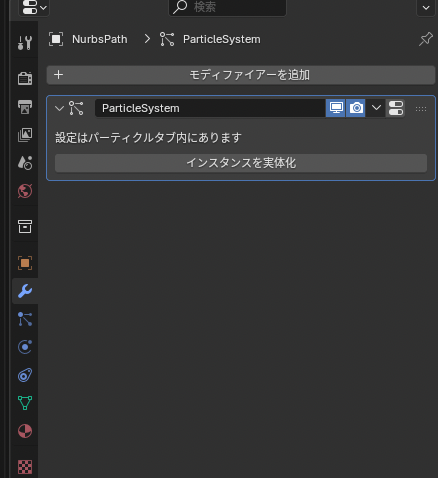Open the Object Constraints tab
The image size is (438, 478).
pos(25,375)
